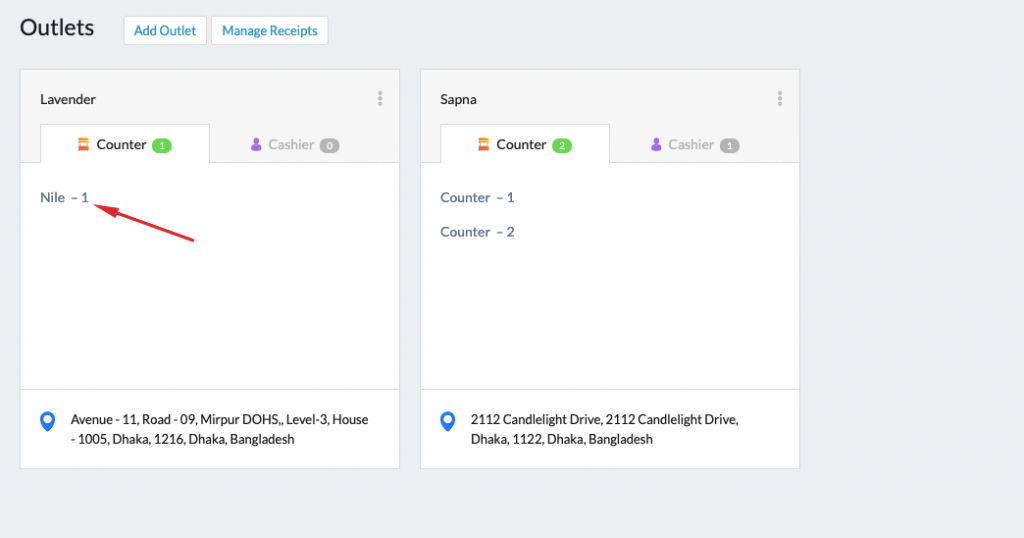Click the Lavender outlet name
1024x538 pixels.
coord(68,99)
